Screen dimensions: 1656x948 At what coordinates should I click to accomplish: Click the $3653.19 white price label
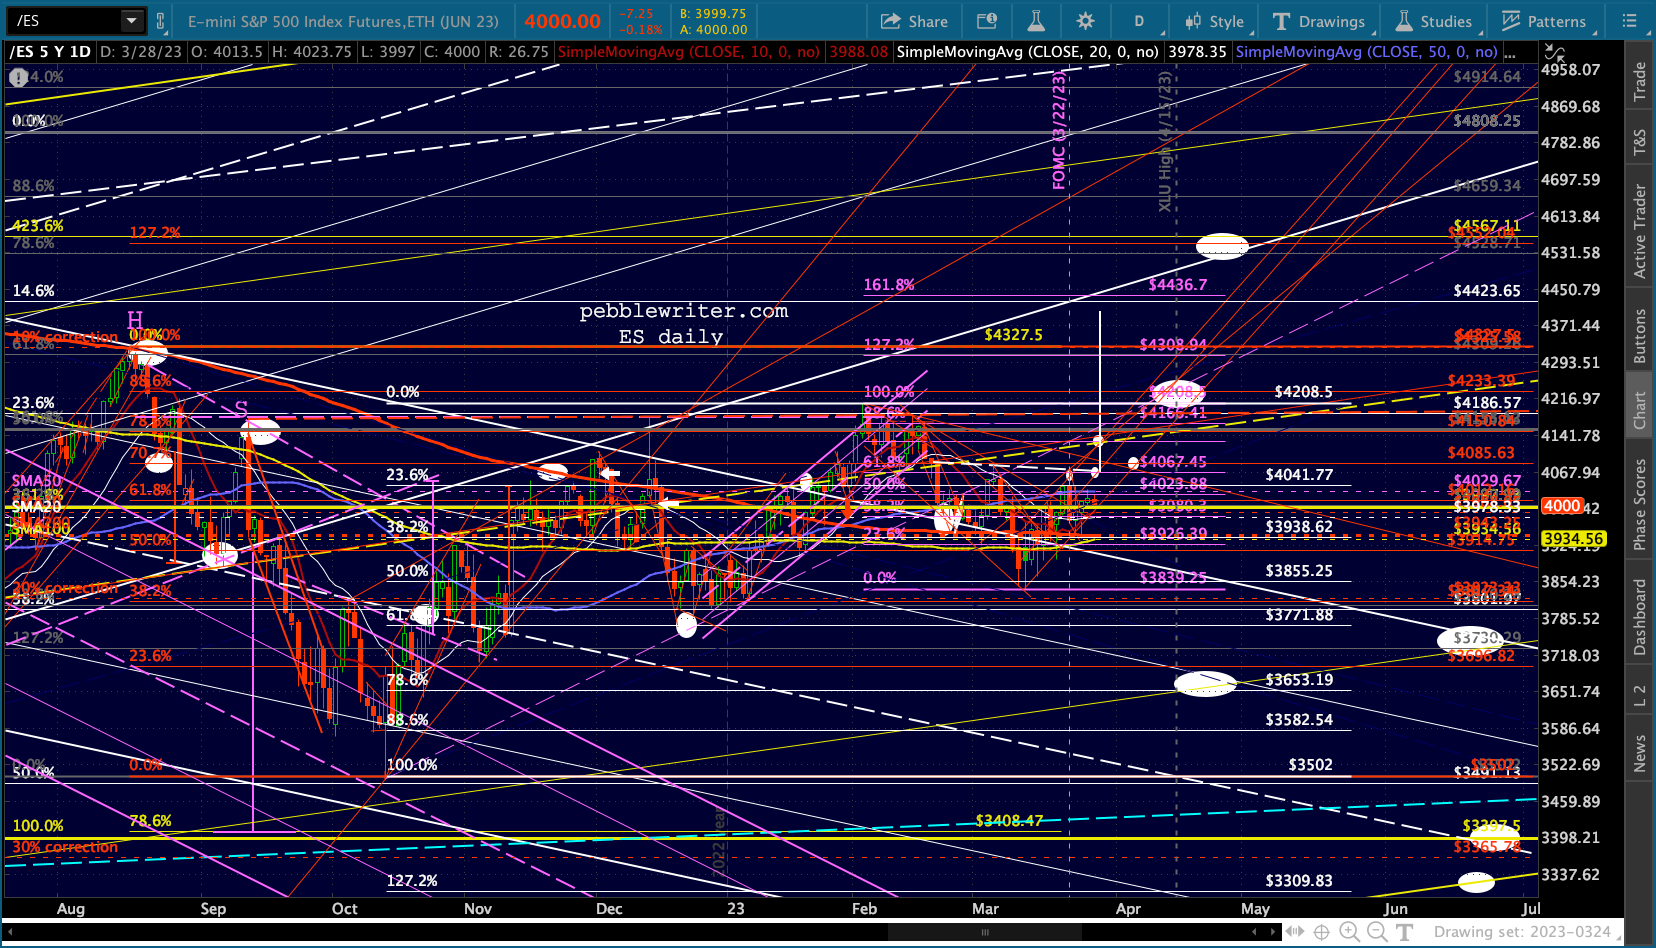click(1299, 680)
